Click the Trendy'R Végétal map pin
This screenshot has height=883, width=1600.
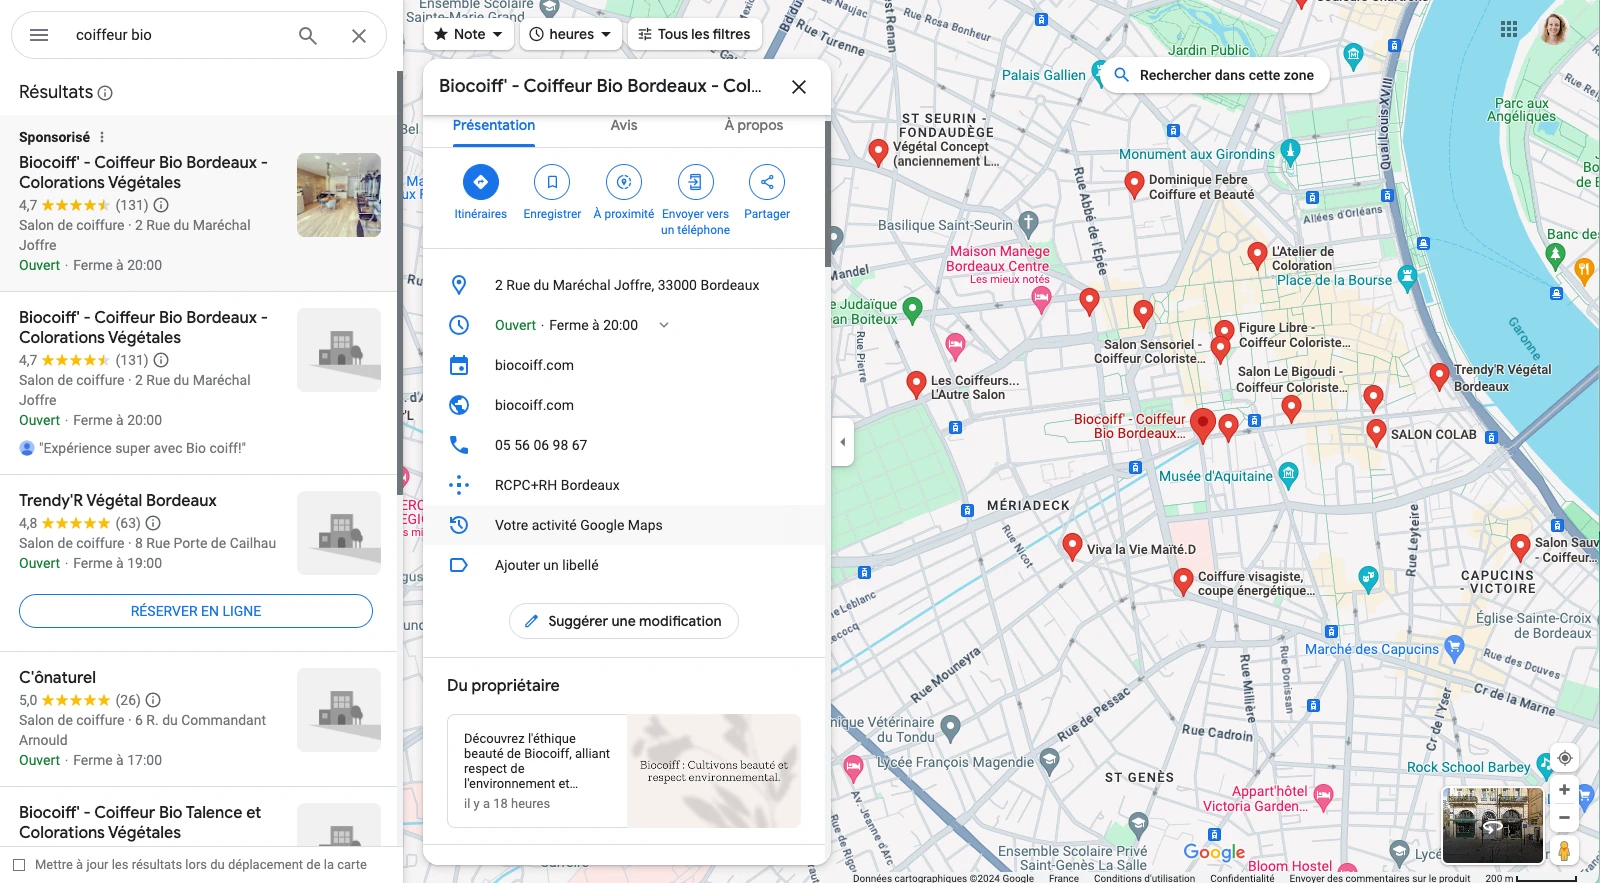[1439, 375]
